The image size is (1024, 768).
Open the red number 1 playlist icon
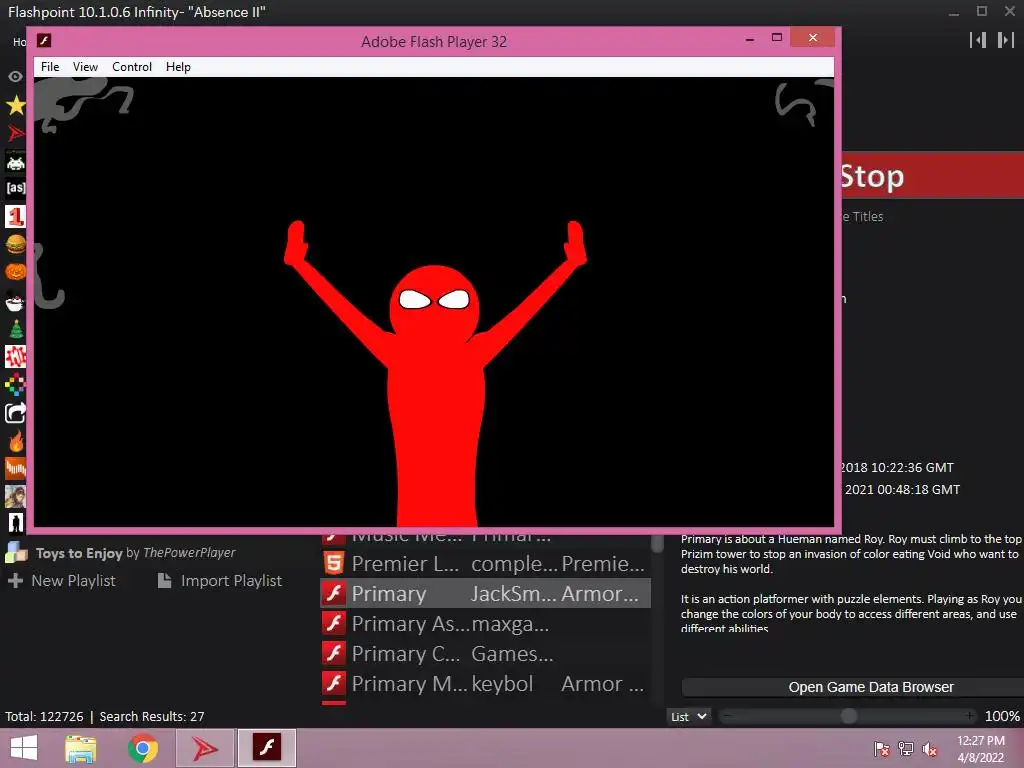click(x=16, y=216)
